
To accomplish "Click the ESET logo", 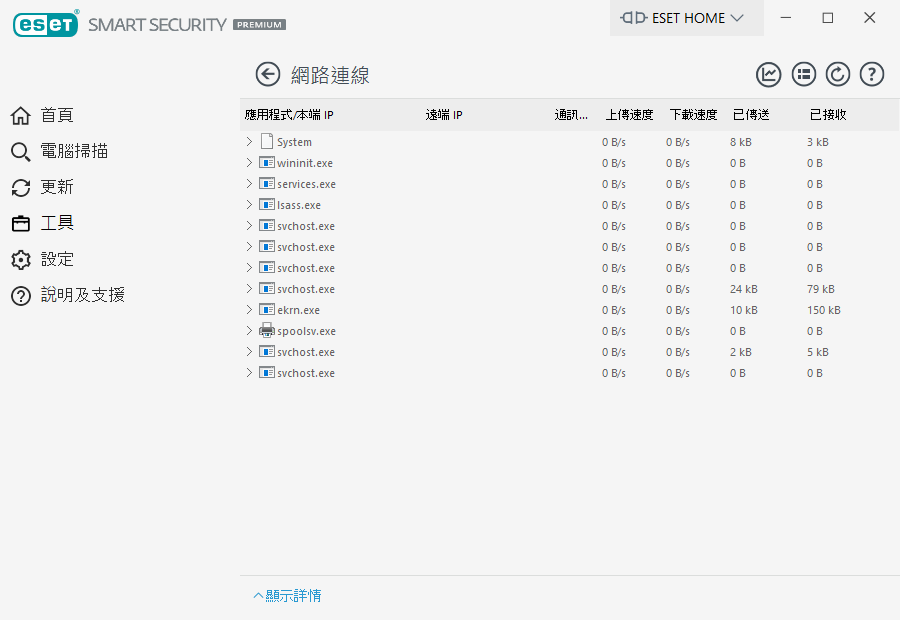I will (x=46, y=24).
